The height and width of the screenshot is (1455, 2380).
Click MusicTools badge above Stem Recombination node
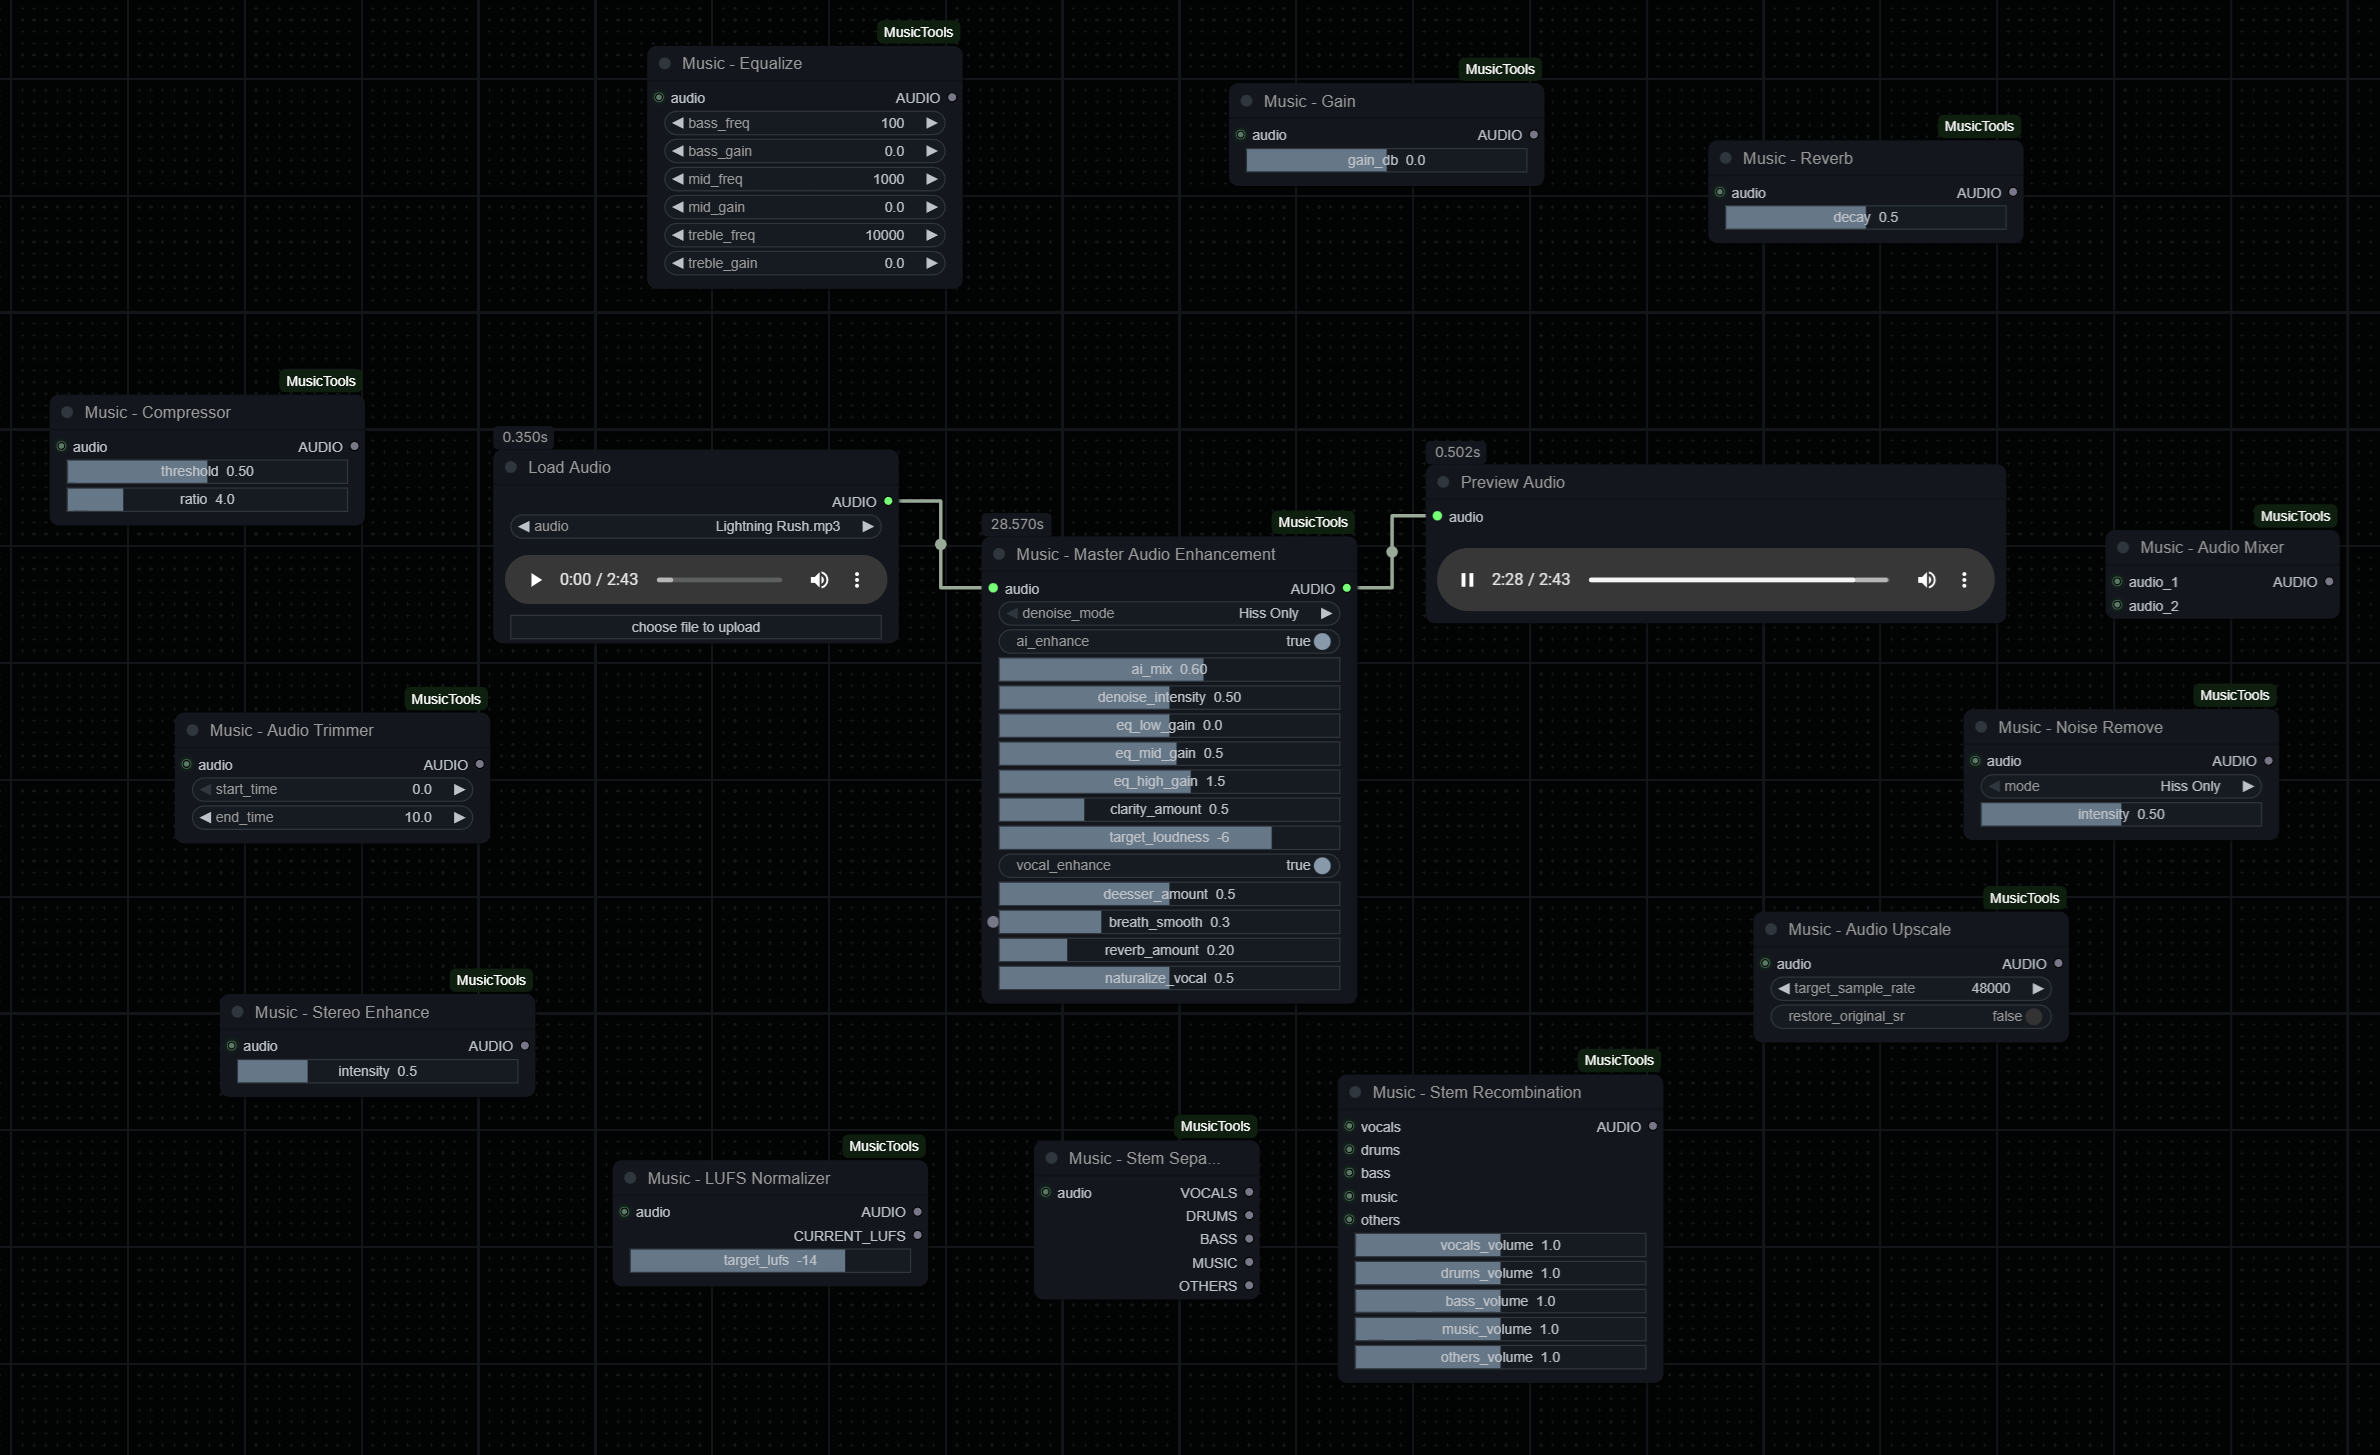coord(1618,1060)
